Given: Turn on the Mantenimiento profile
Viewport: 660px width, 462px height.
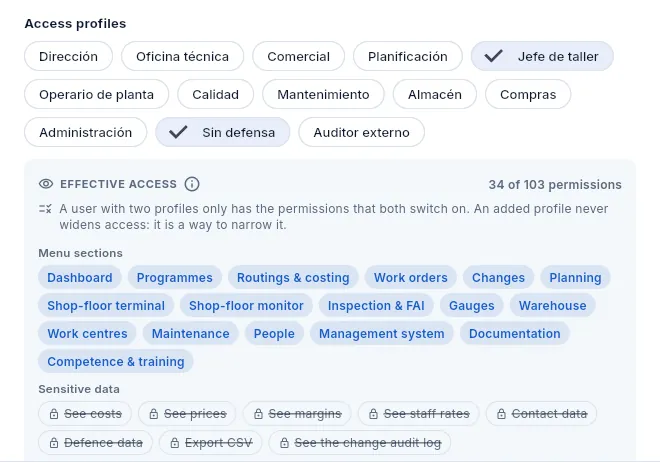Looking at the screenshot, I should click(x=323, y=94).
